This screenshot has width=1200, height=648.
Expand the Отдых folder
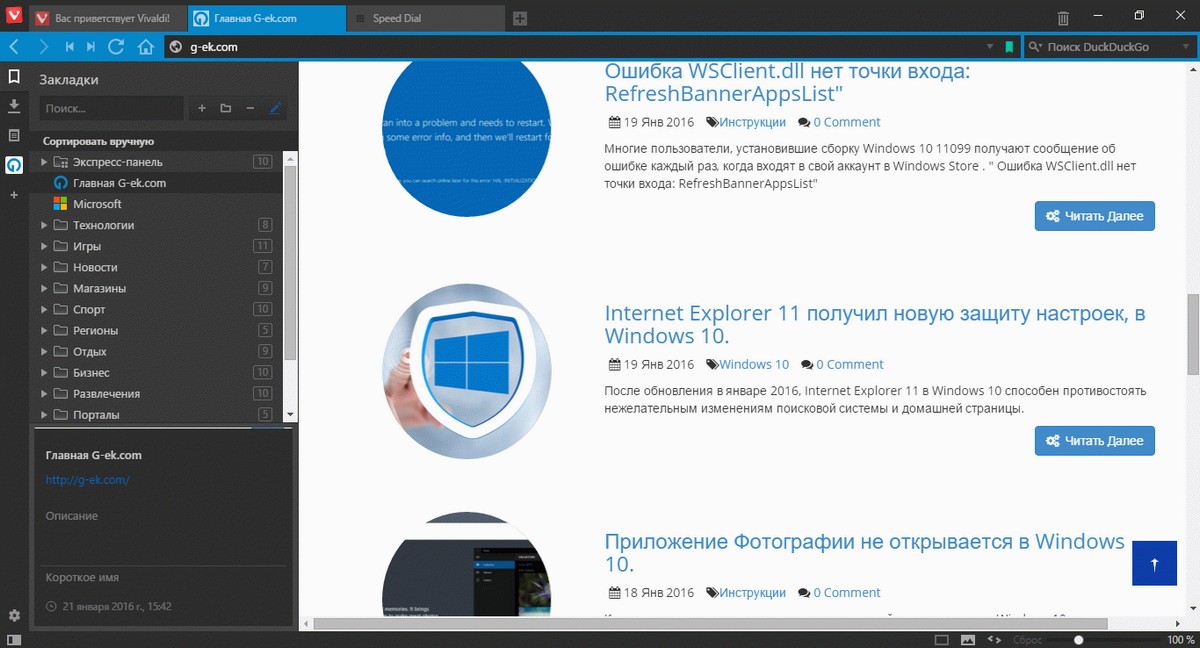pyautogui.click(x=44, y=352)
